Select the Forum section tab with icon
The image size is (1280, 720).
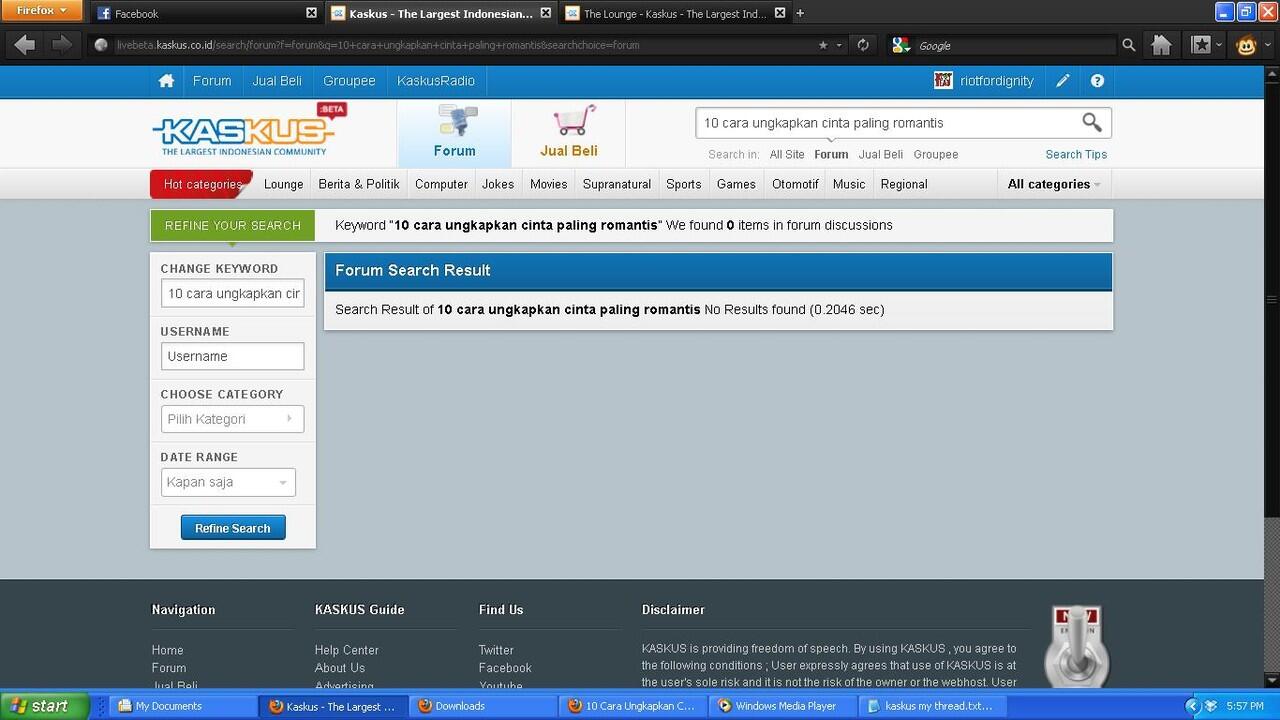click(454, 133)
